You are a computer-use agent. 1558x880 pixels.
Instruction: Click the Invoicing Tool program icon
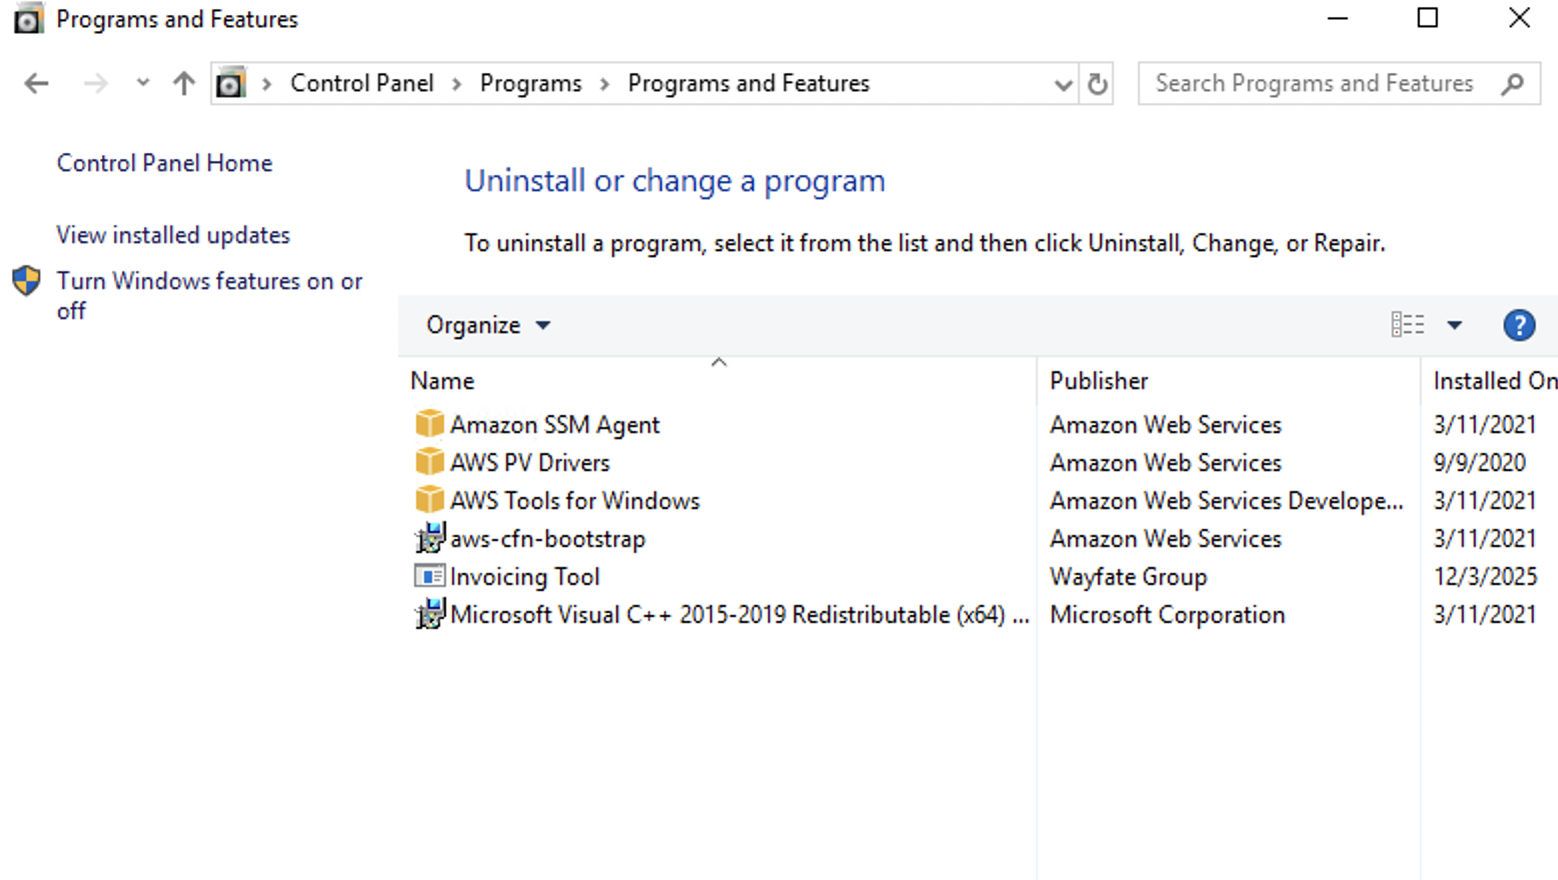click(429, 576)
